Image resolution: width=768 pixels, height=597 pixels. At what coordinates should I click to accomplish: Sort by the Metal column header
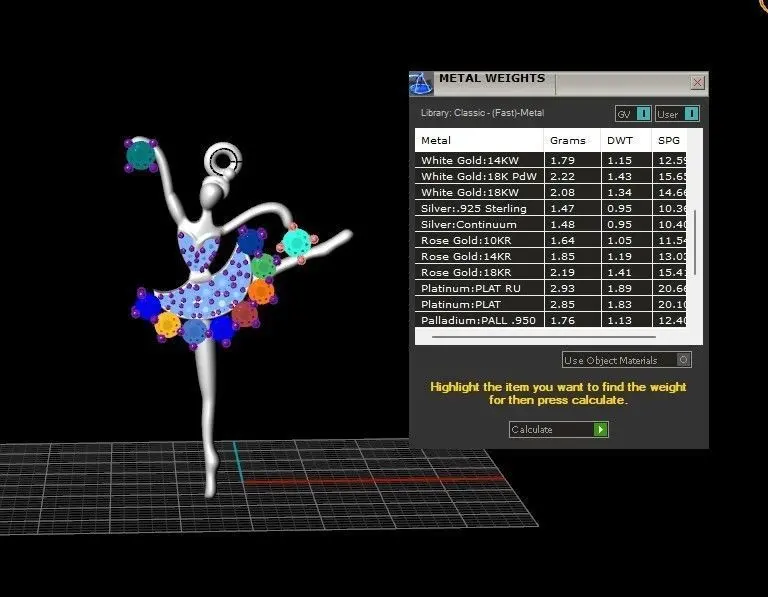pos(479,141)
